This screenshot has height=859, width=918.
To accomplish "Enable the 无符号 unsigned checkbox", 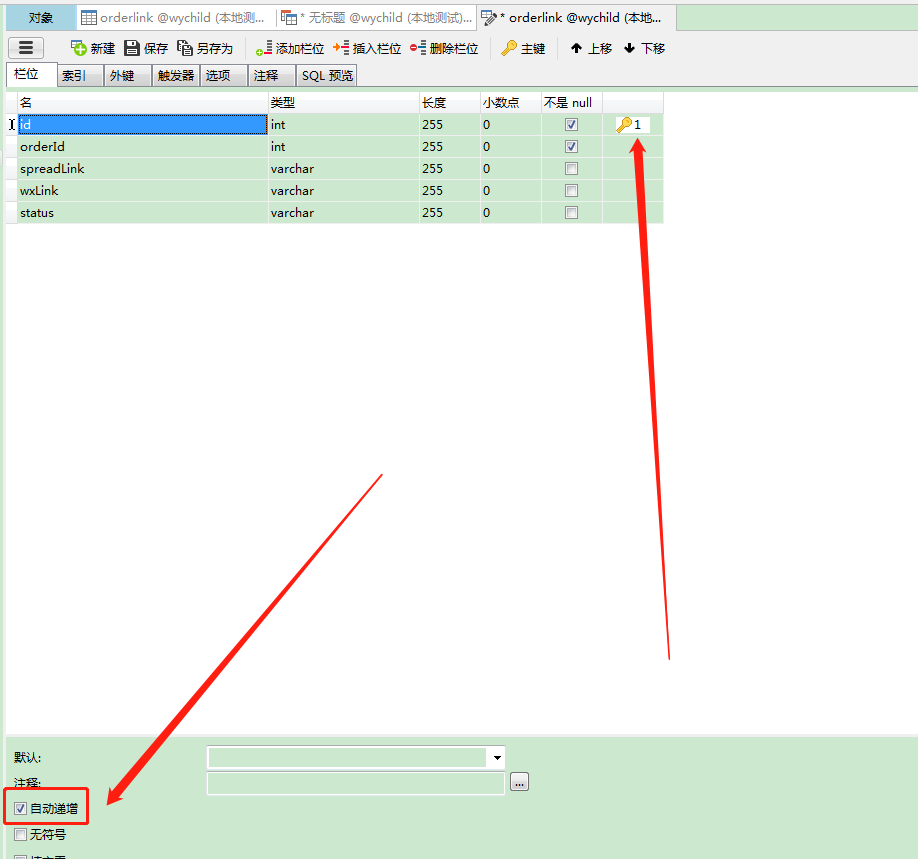I will pos(20,834).
